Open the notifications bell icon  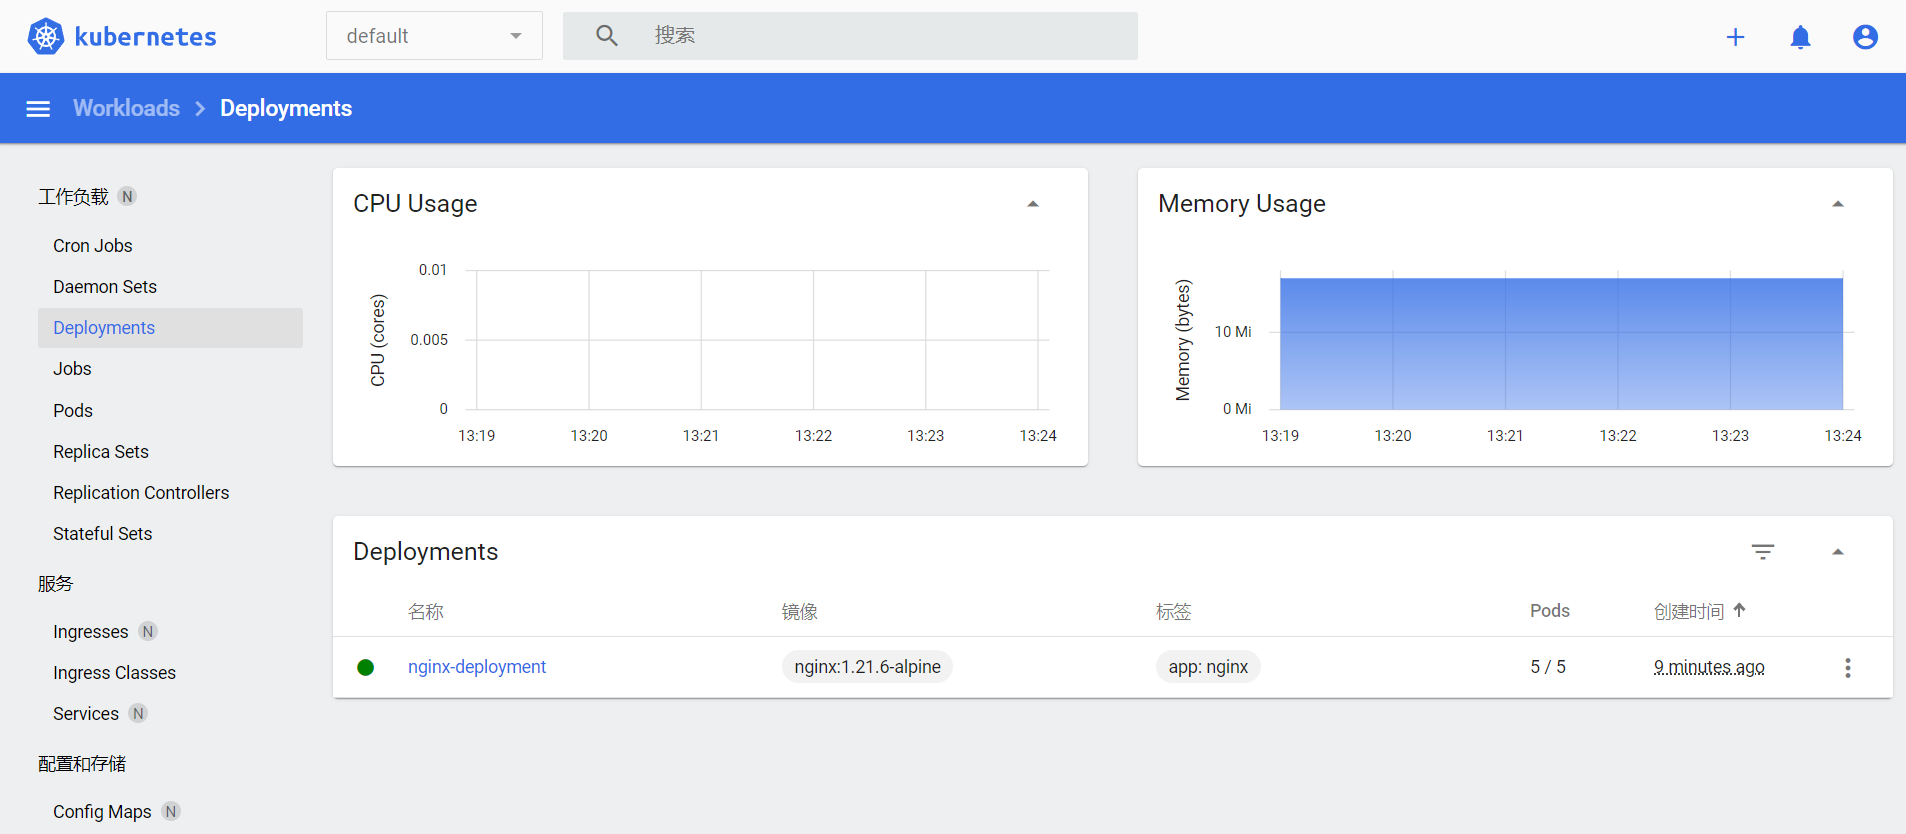1800,37
